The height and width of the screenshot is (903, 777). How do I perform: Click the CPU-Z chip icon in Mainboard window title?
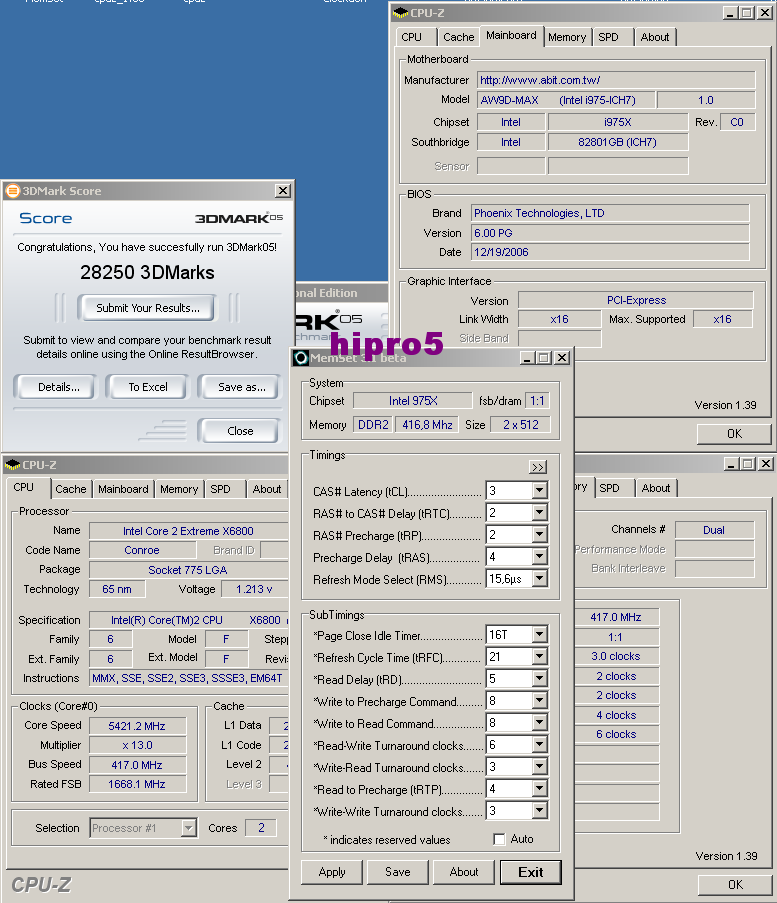tap(400, 13)
